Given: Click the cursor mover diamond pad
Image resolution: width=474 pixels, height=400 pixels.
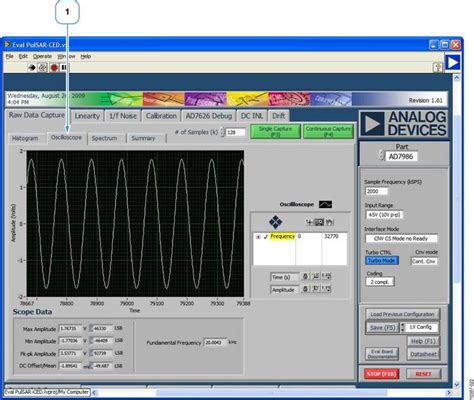Looking at the screenshot, I should (x=275, y=222).
